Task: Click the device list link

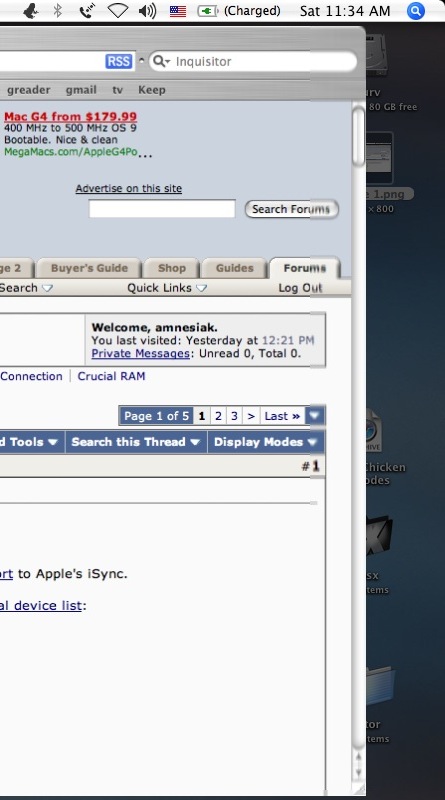Action: pyautogui.click(x=41, y=606)
